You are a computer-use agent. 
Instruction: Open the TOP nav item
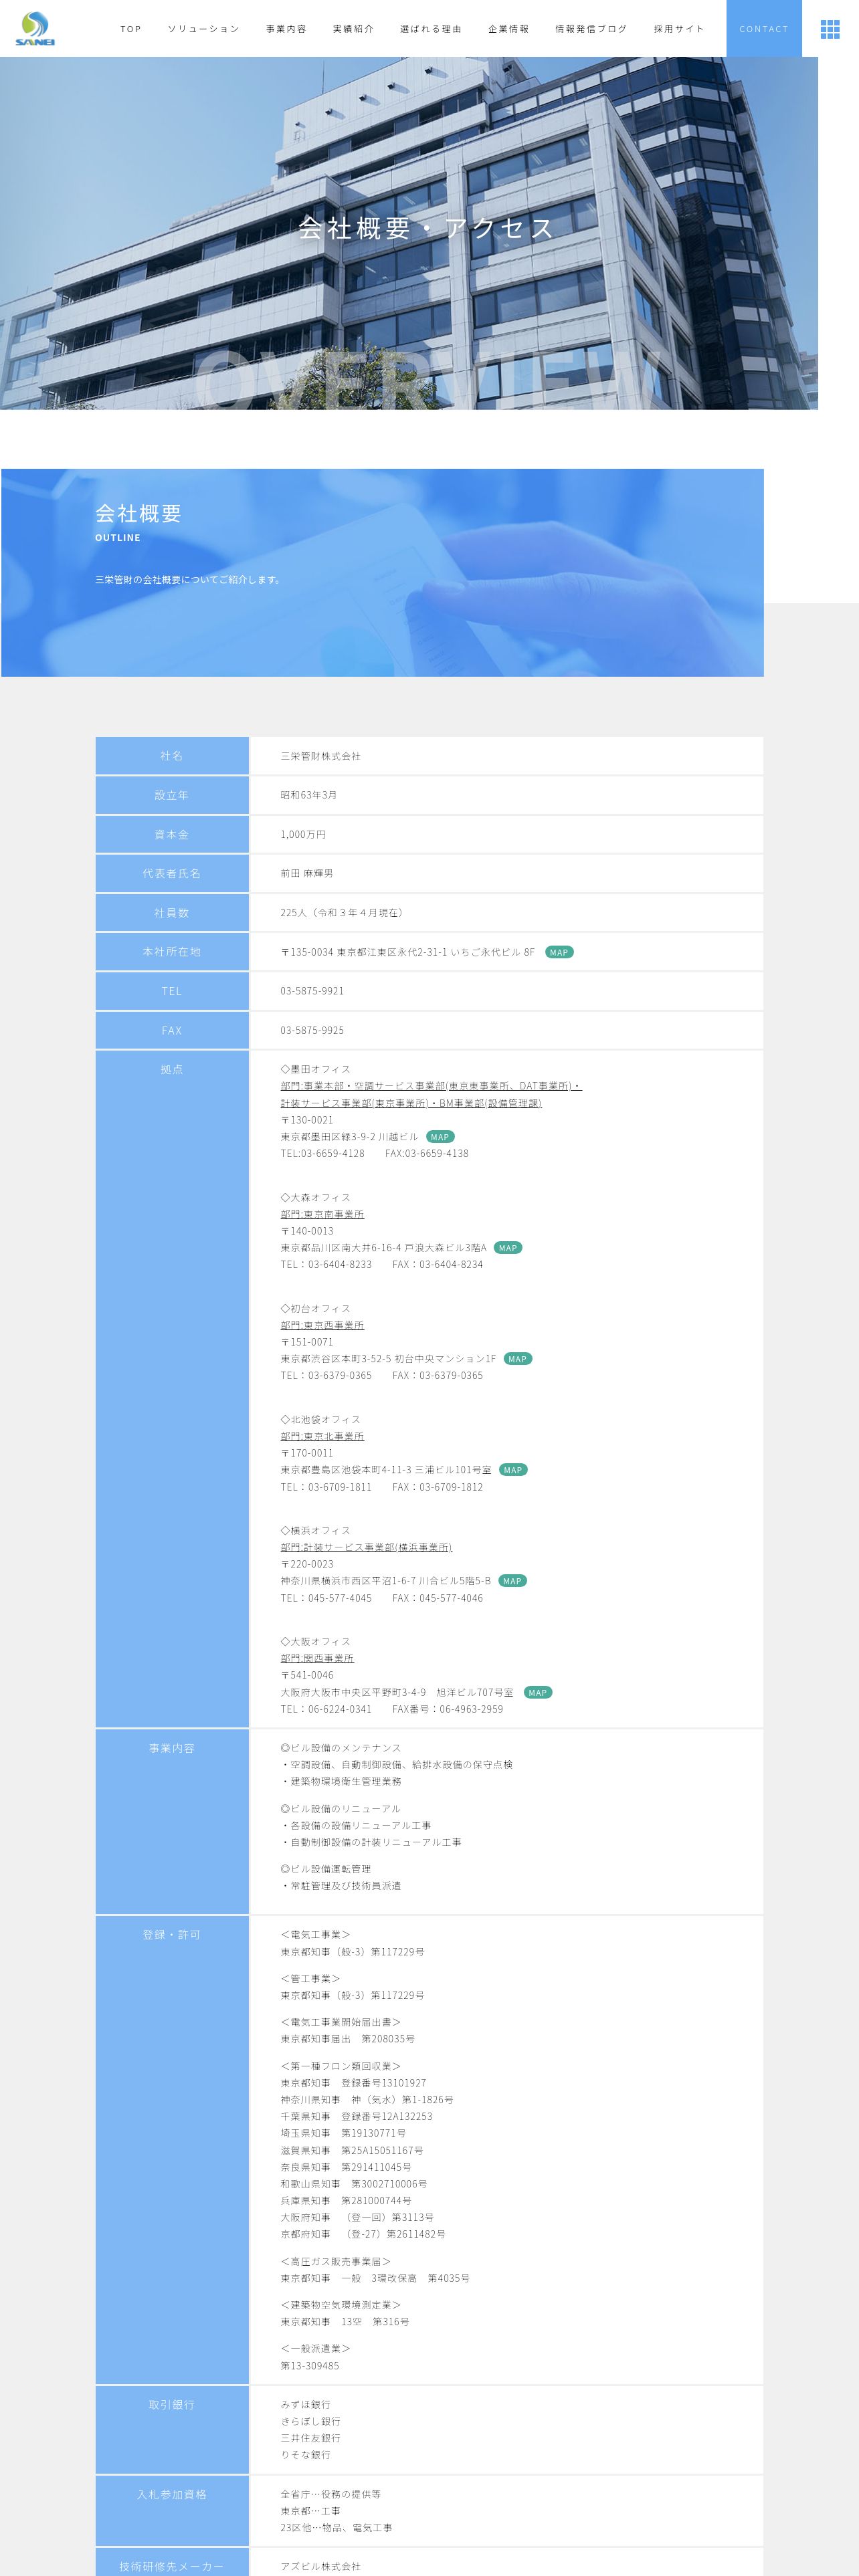tap(131, 29)
